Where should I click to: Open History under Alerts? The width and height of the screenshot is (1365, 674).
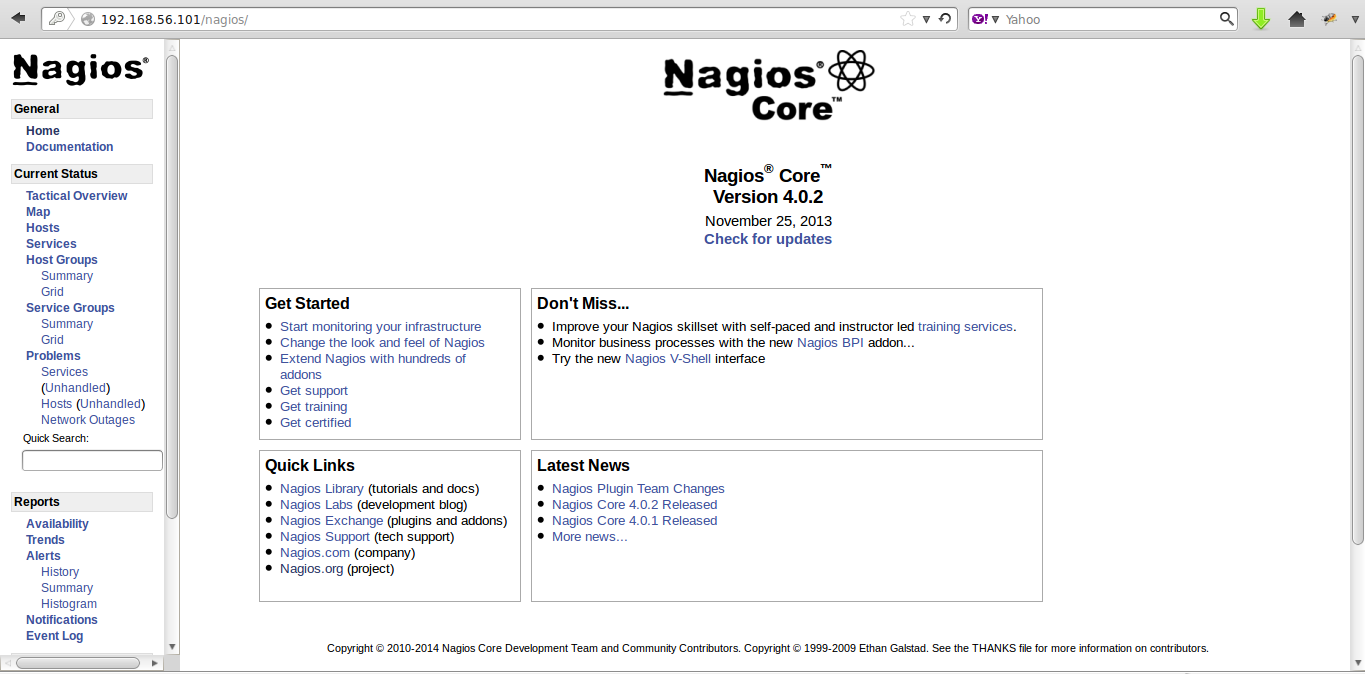[60, 572]
